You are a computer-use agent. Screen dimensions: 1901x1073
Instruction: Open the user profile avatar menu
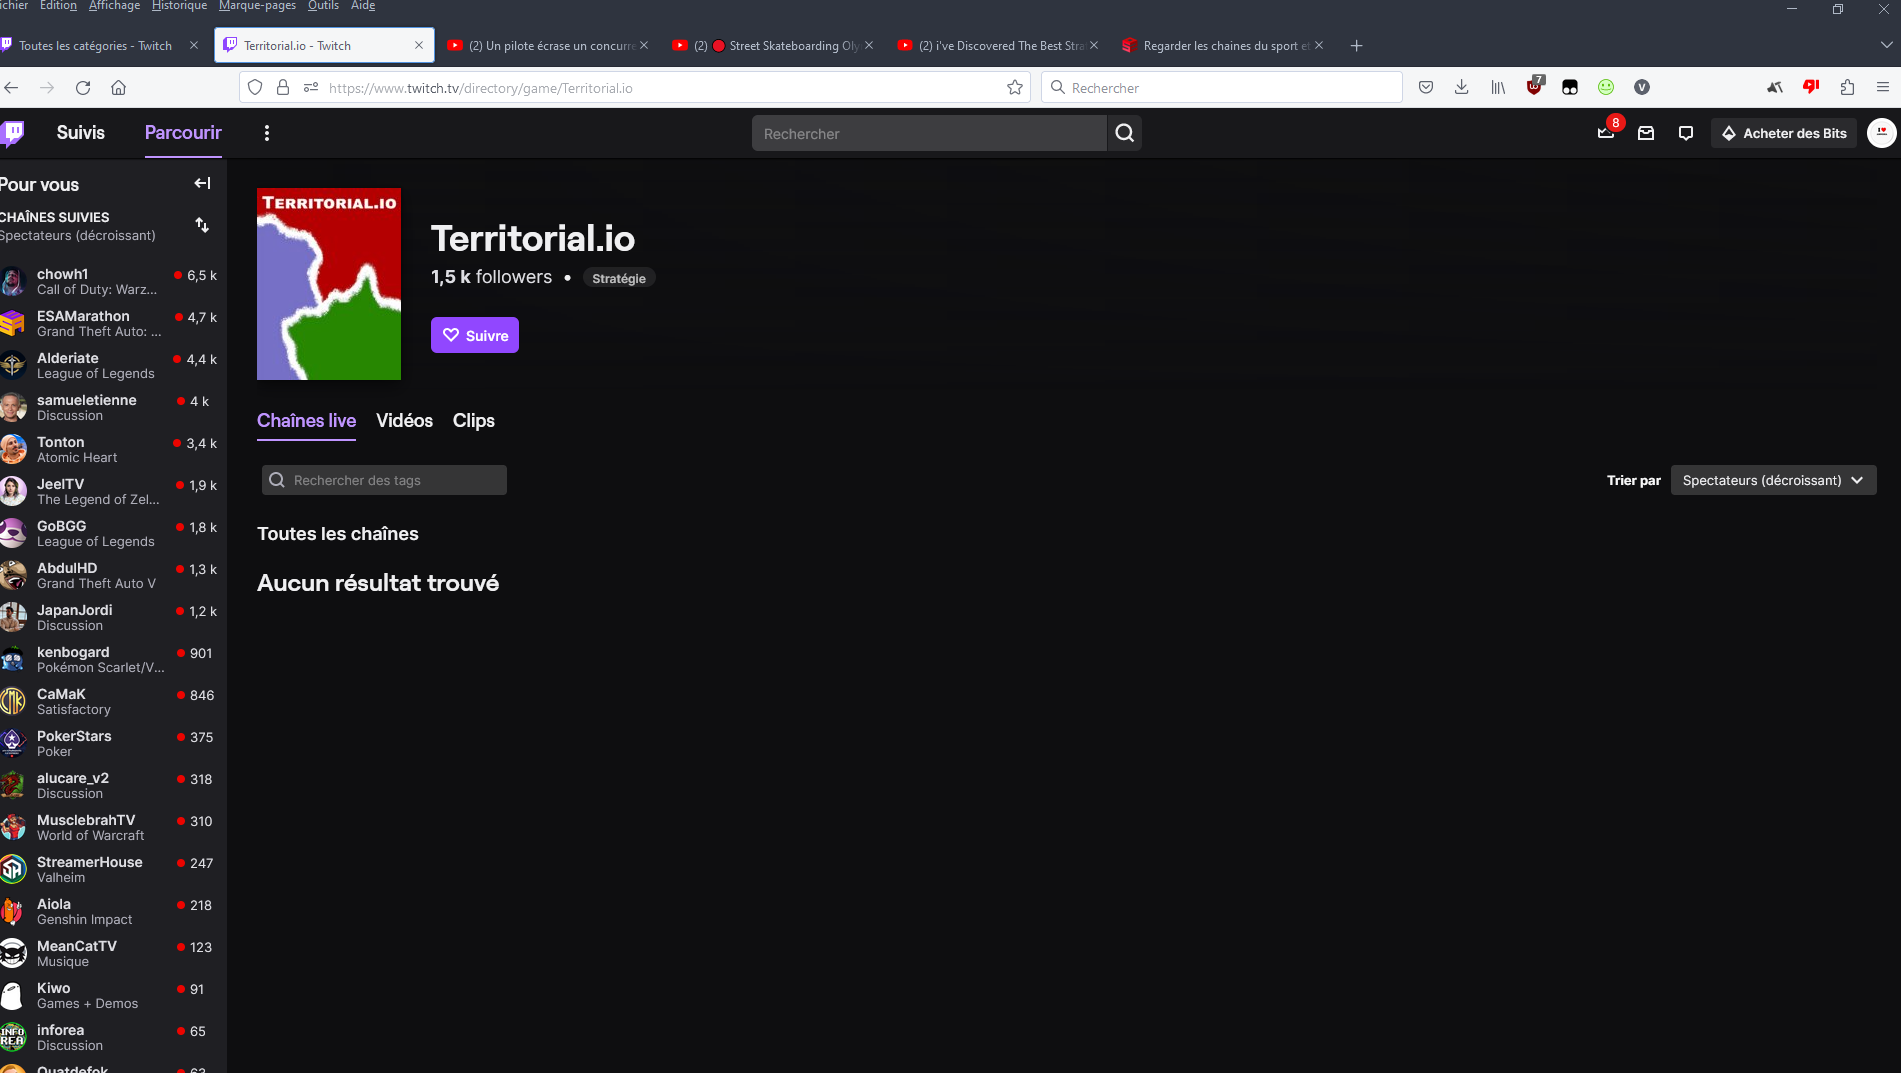point(1881,133)
